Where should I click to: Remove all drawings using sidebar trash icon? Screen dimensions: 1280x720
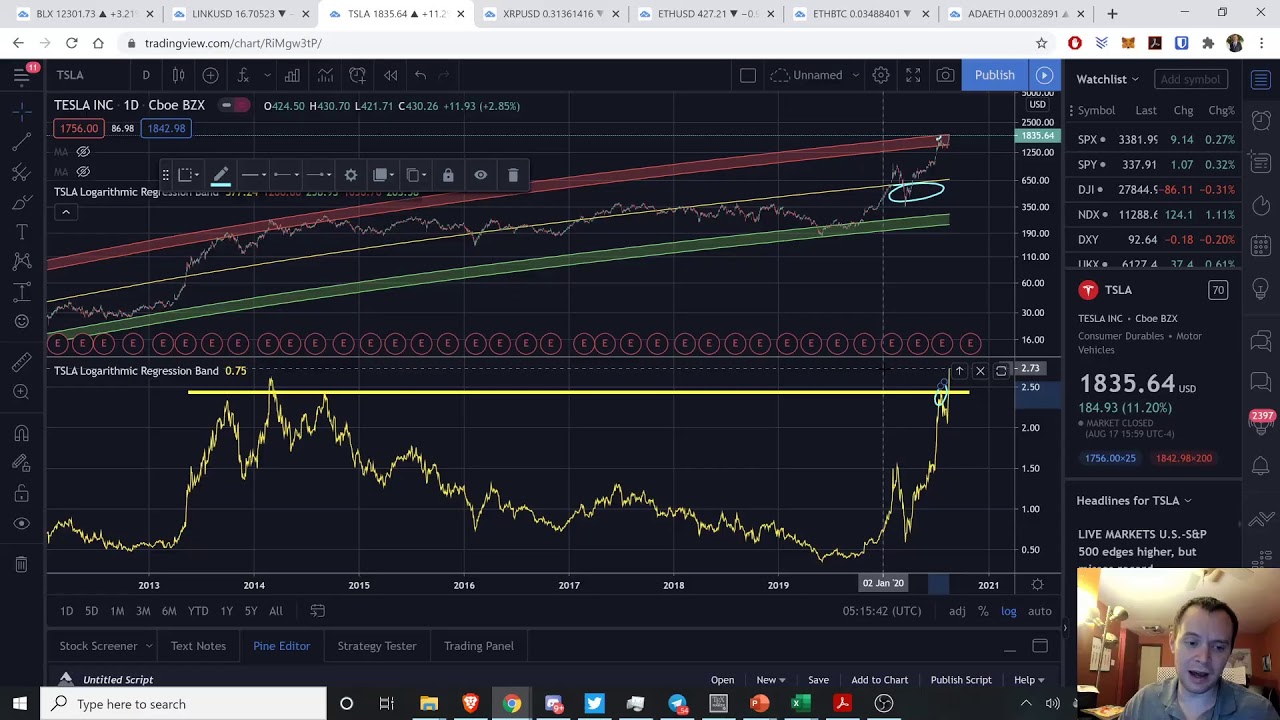(x=21, y=565)
